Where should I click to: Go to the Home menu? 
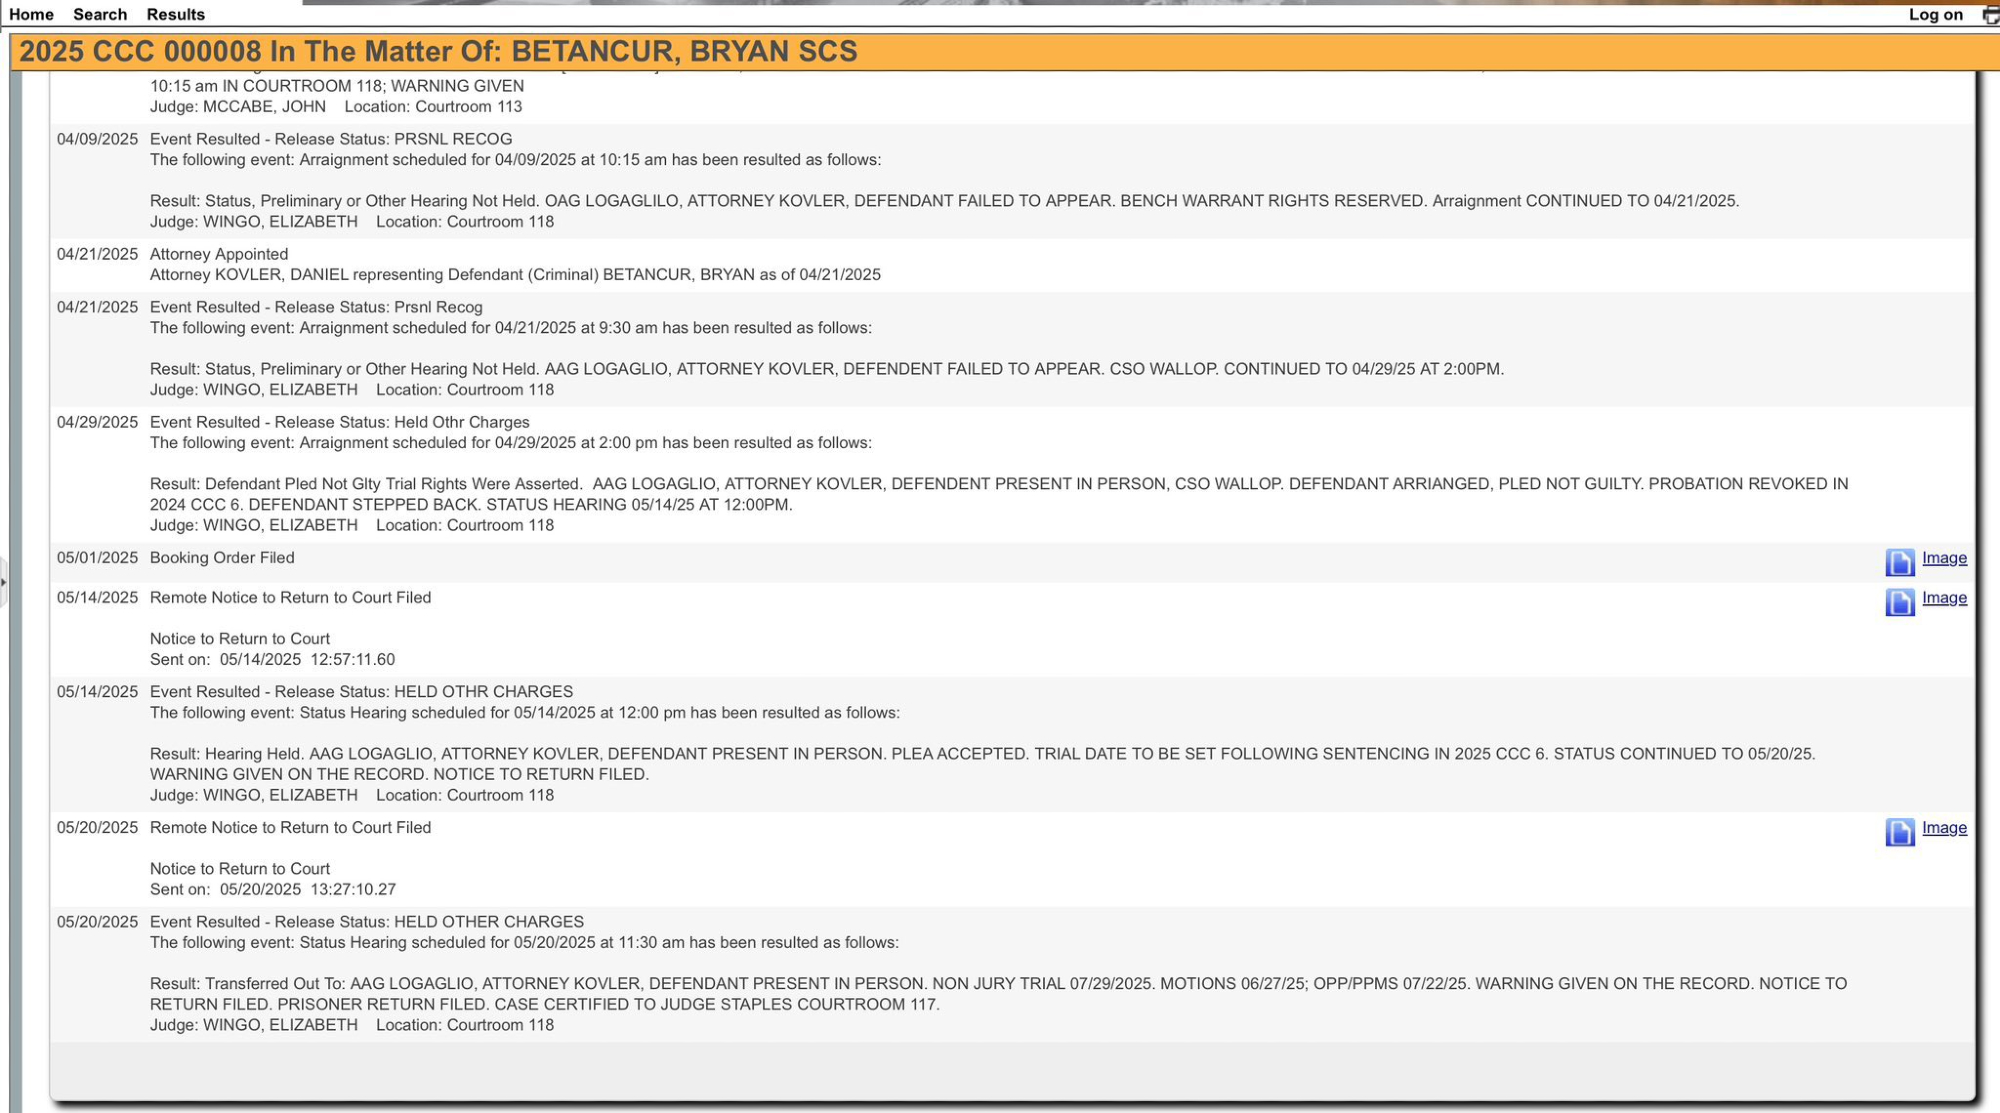31,15
